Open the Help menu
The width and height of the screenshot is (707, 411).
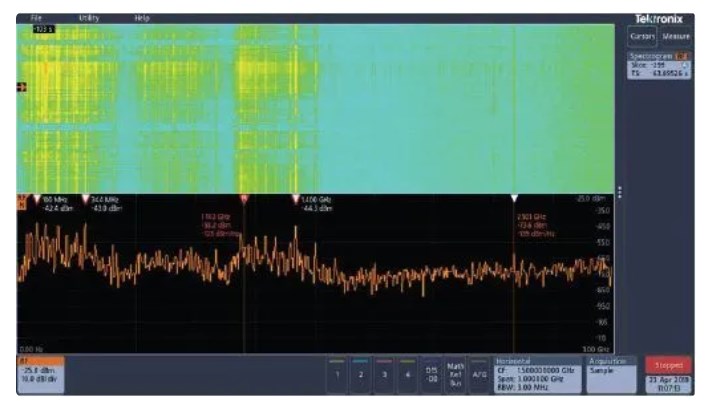[x=142, y=18]
